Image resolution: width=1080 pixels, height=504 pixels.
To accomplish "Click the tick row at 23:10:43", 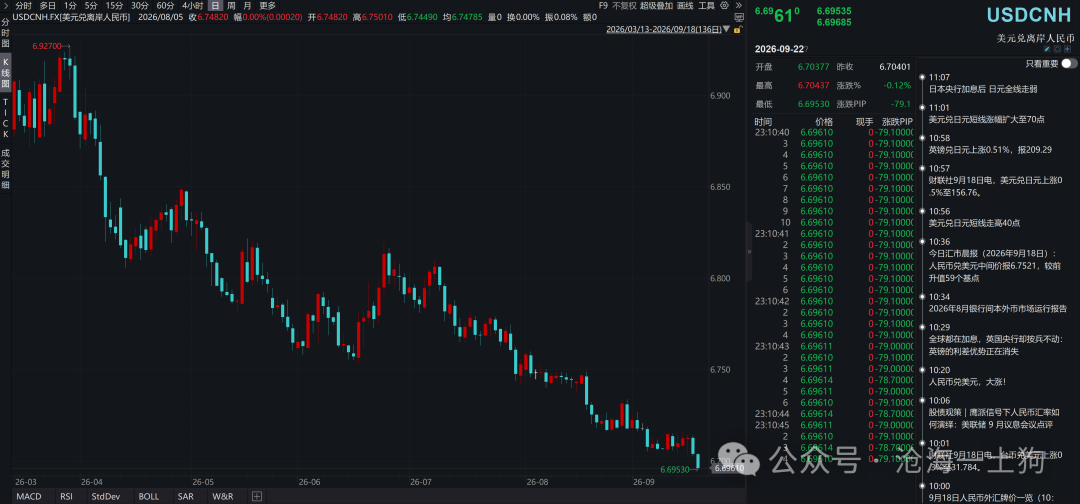I will pyautogui.click(x=834, y=346).
